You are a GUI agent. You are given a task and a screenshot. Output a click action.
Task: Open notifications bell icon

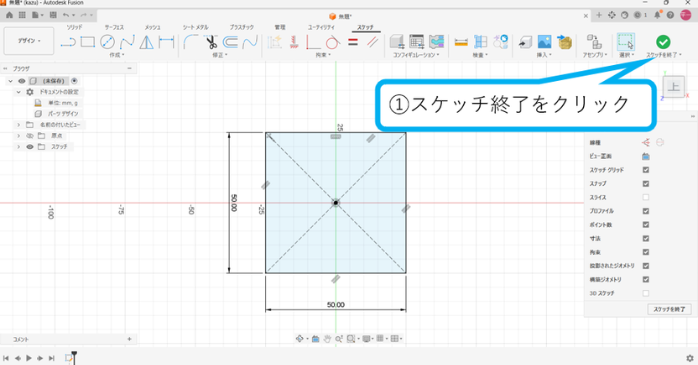tap(657, 15)
